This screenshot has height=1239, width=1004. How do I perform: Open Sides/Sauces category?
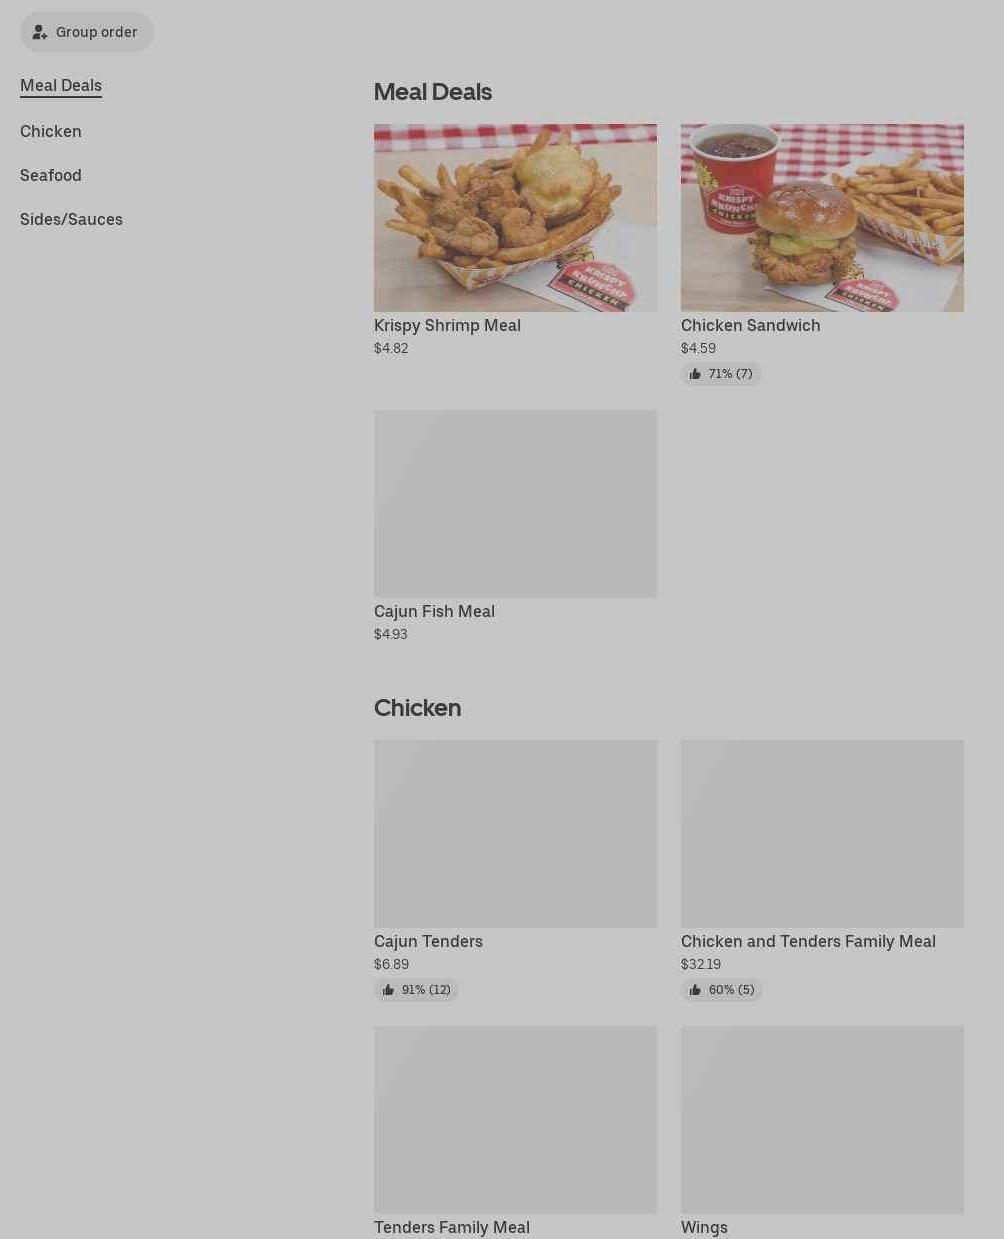(x=71, y=220)
